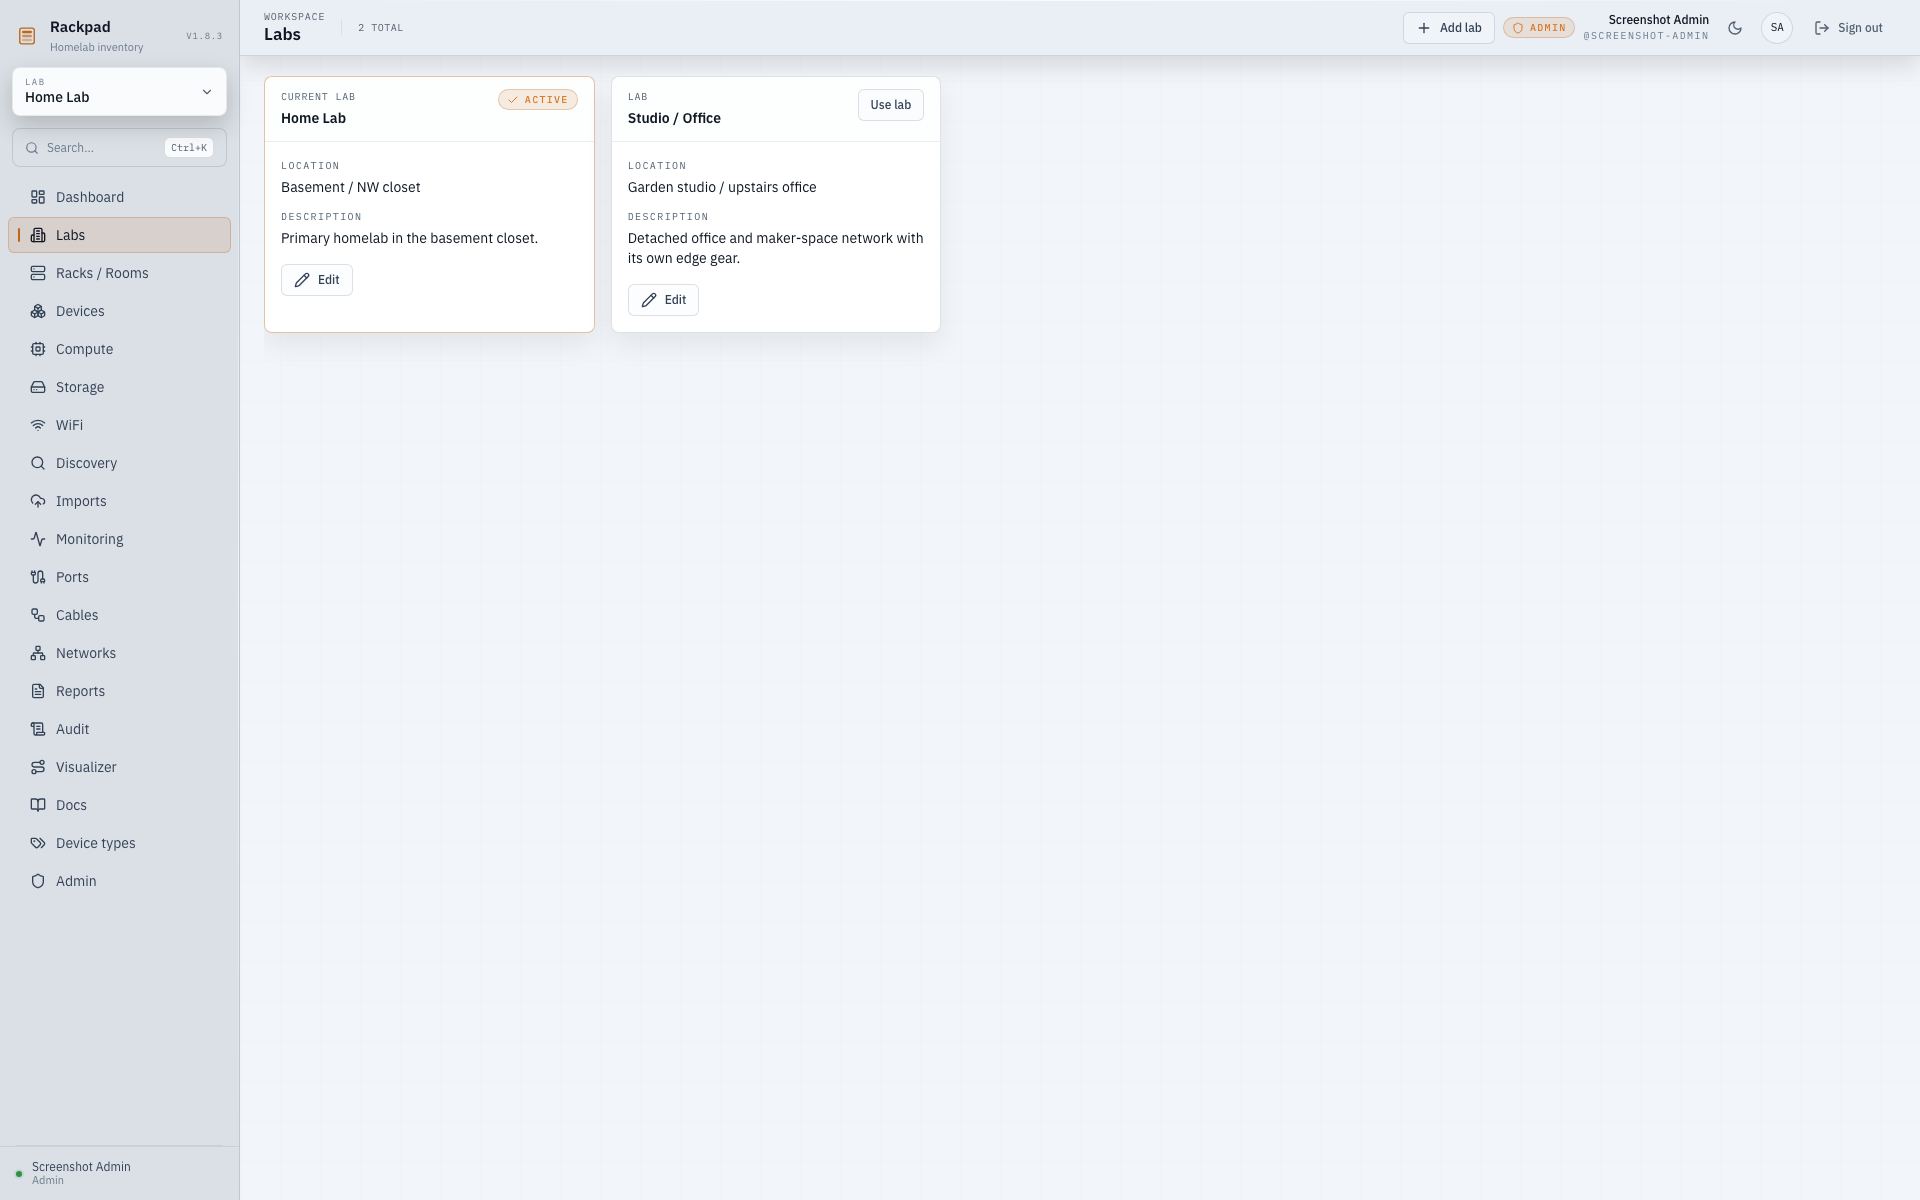The image size is (1920, 1200).
Task: Toggle dark mode with moon icon
Action: click(x=1735, y=28)
